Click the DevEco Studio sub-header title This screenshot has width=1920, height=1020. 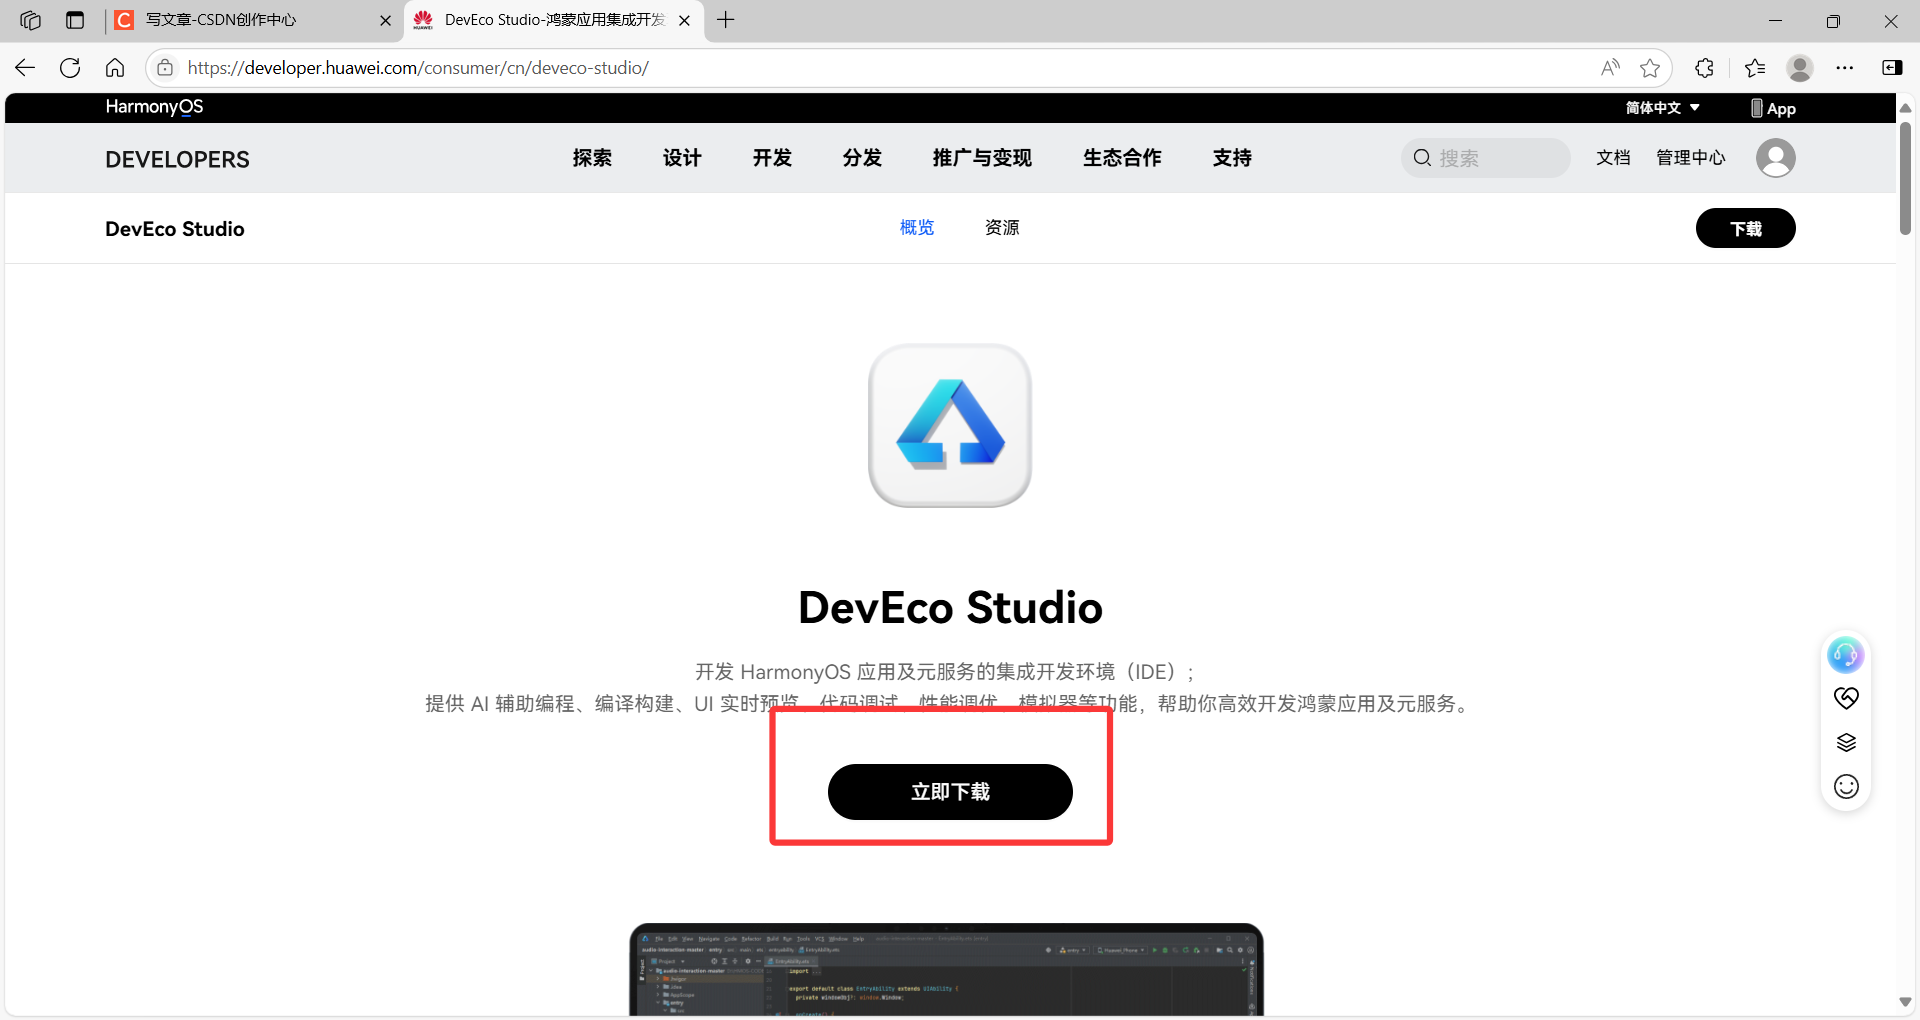175,229
